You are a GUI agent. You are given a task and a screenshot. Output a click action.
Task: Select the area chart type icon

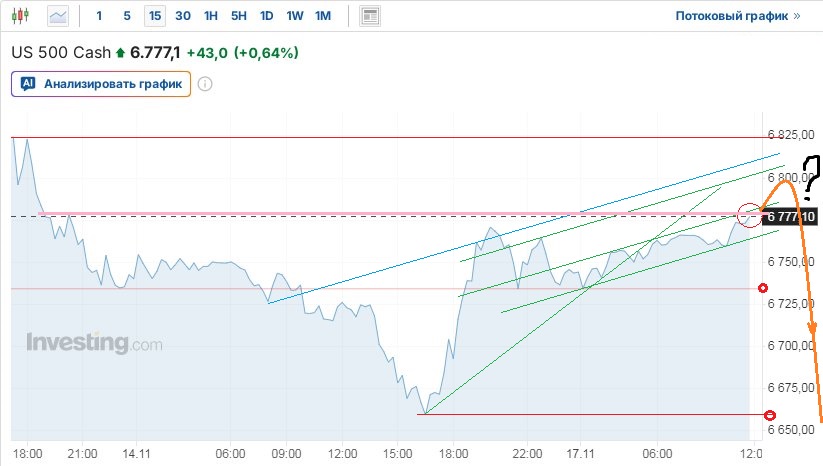(x=59, y=16)
